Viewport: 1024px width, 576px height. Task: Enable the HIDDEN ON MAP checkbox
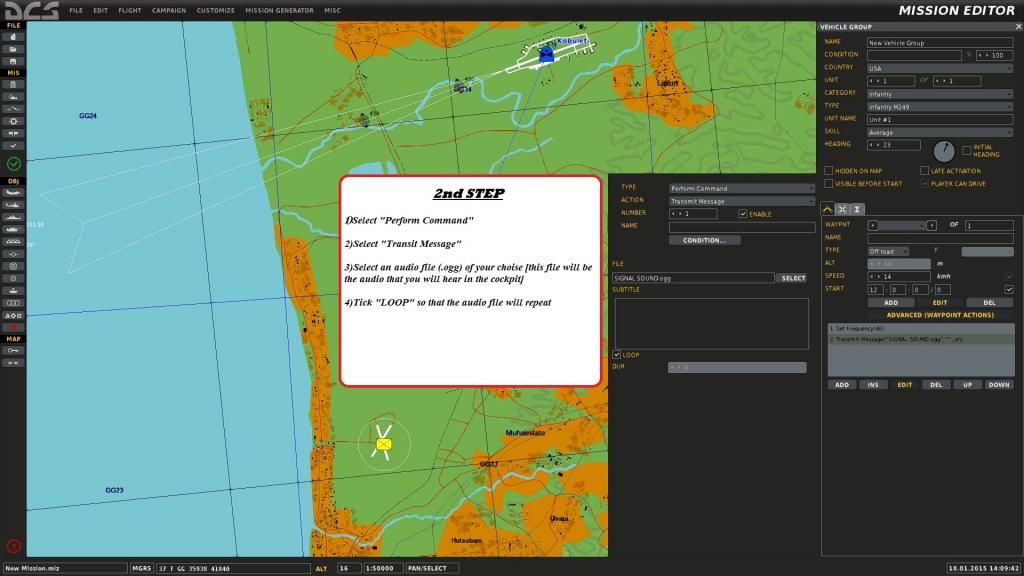point(828,171)
